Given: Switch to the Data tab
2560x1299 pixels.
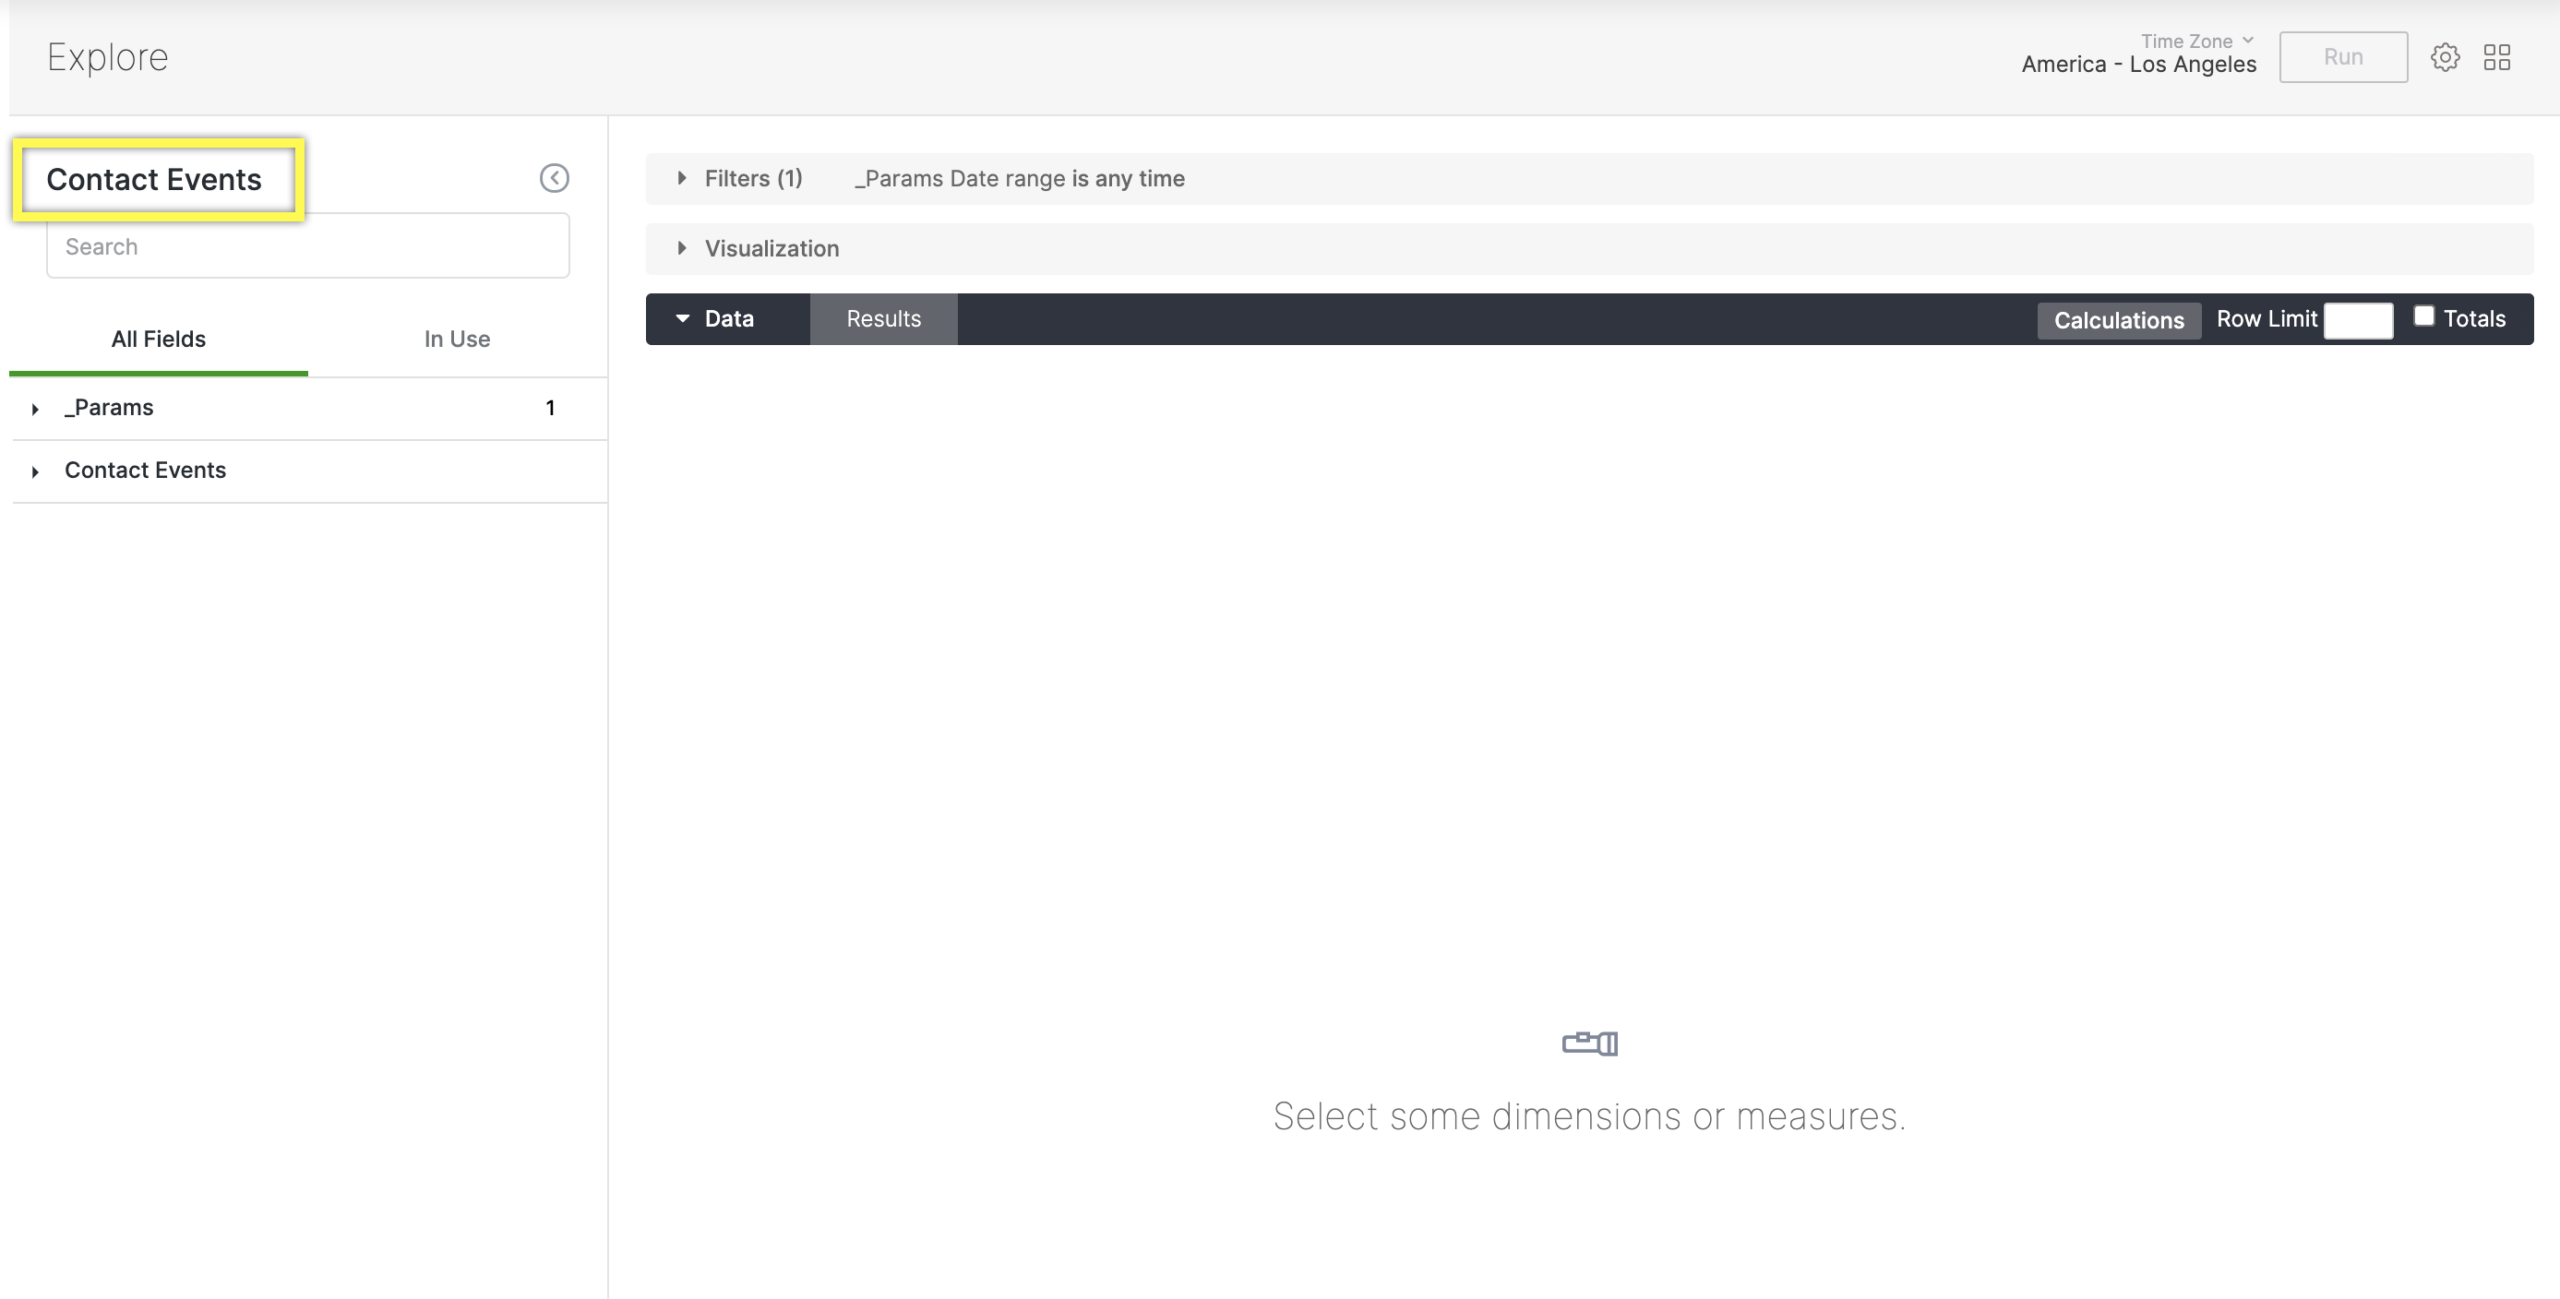Looking at the screenshot, I should [x=729, y=318].
